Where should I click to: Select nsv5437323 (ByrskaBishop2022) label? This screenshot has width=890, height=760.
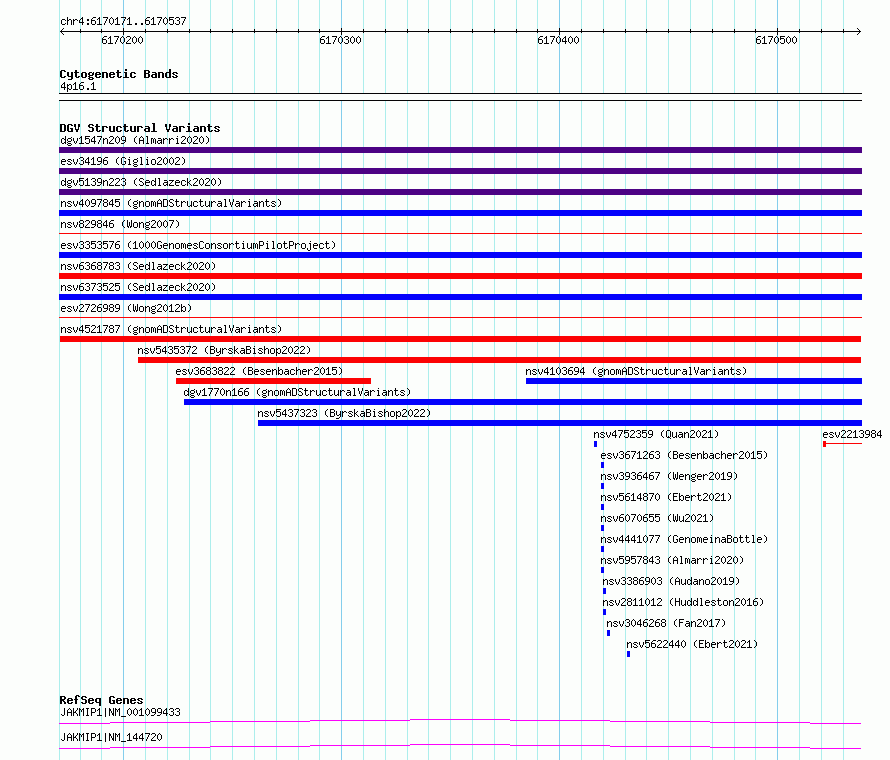(x=344, y=413)
